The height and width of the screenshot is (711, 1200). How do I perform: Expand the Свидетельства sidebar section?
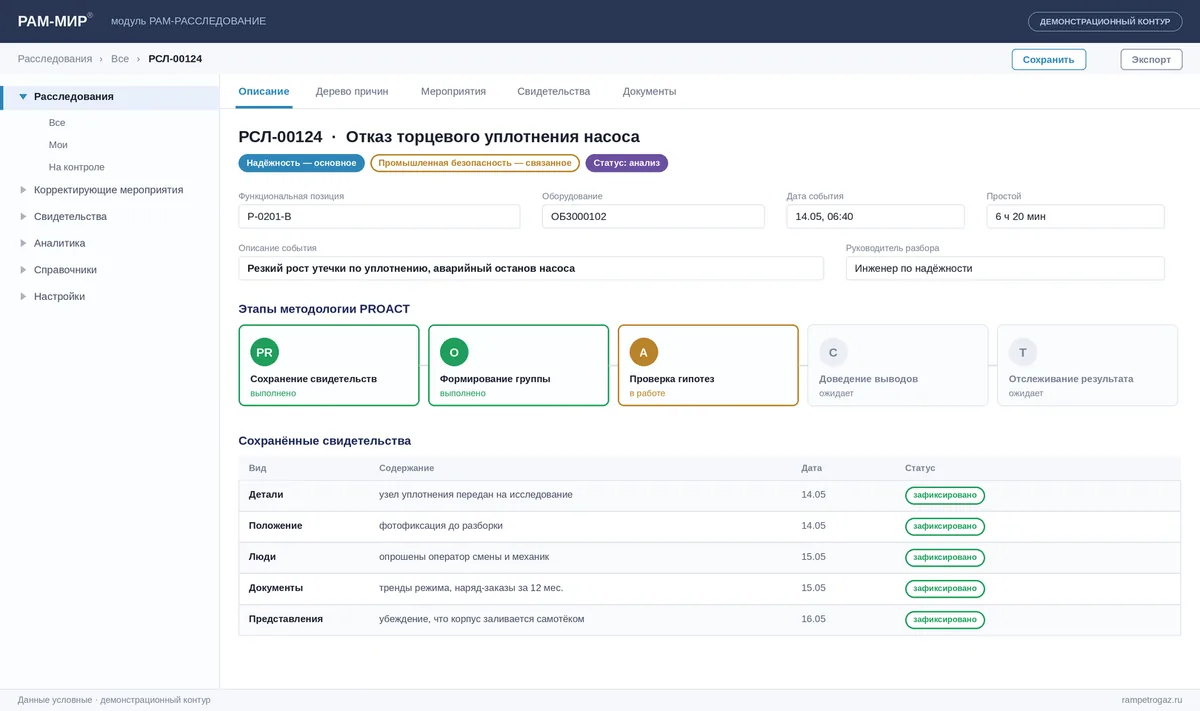click(x=23, y=216)
